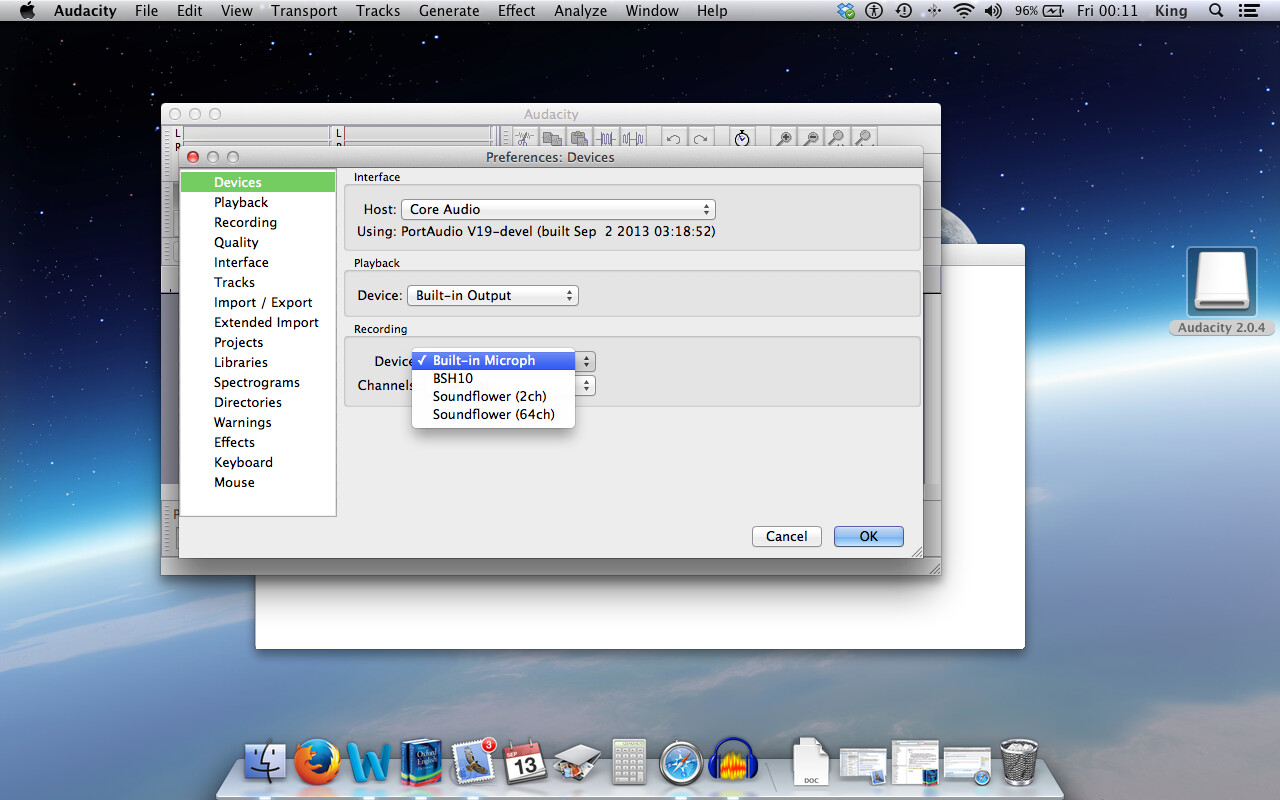Select Import / Export in preferences sidebar
The image size is (1280, 800).
click(258, 302)
